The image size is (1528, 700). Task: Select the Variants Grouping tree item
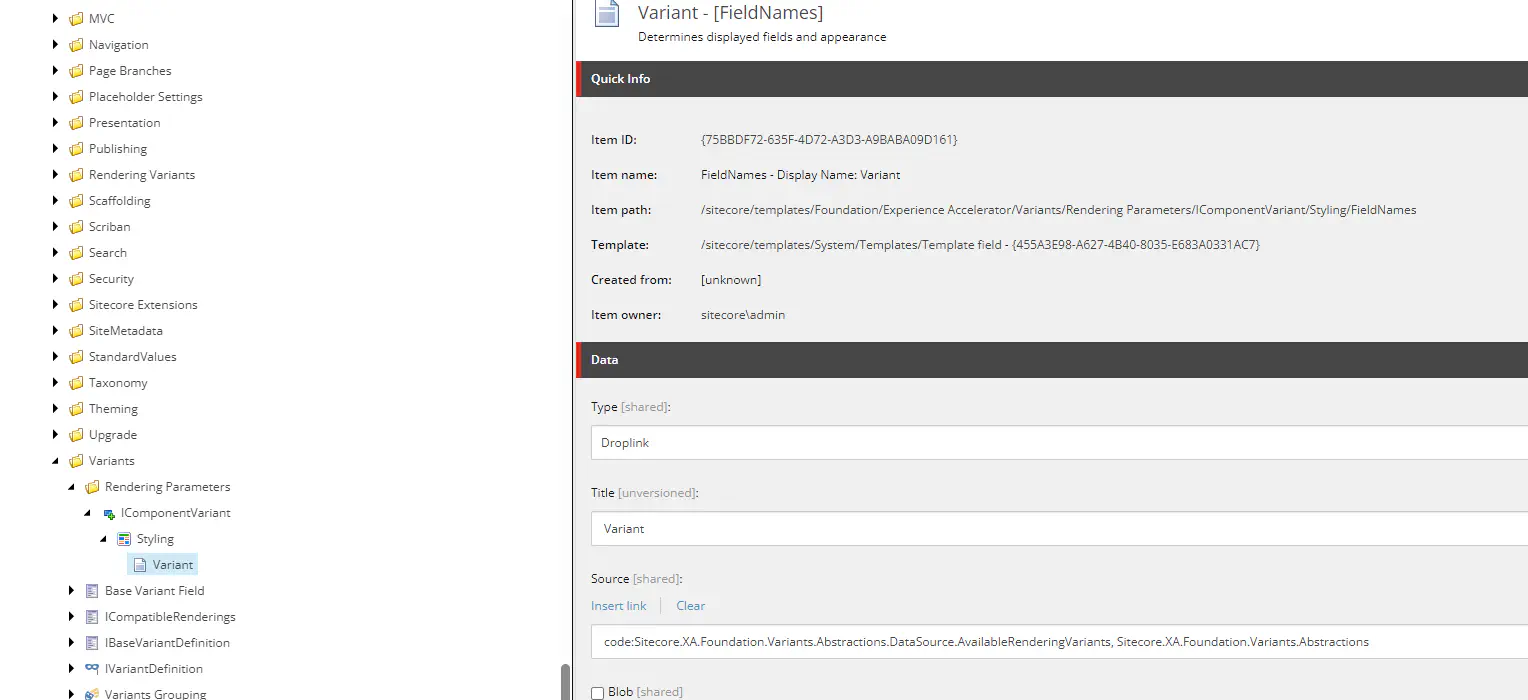[157, 694]
